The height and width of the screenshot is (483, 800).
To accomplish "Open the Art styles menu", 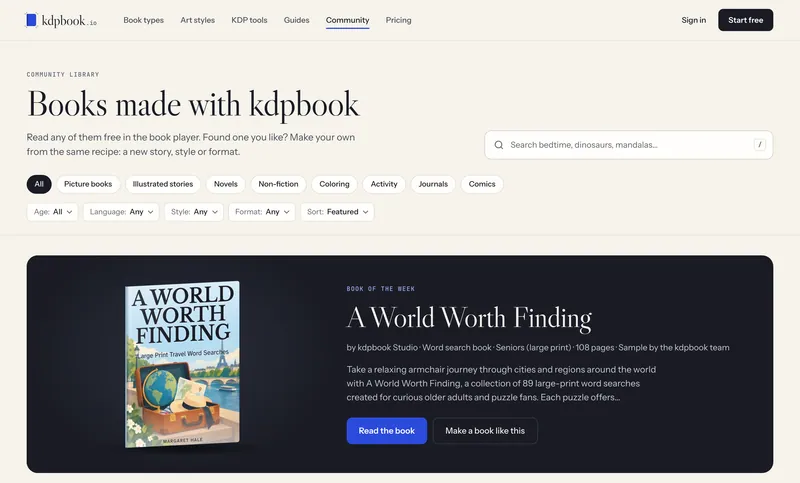I will coord(197,20).
